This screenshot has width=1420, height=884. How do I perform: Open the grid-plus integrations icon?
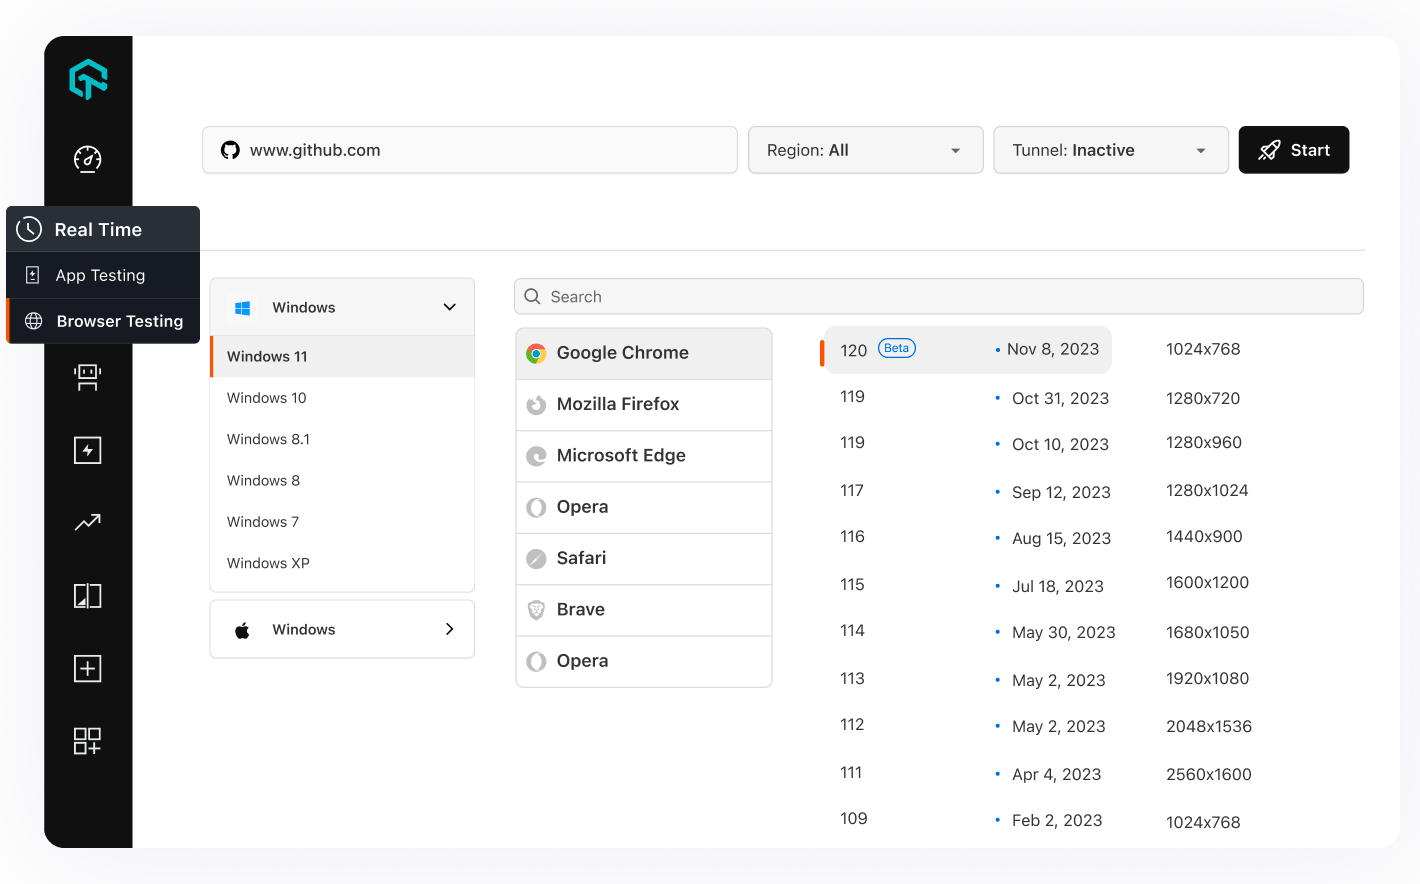[88, 741]
